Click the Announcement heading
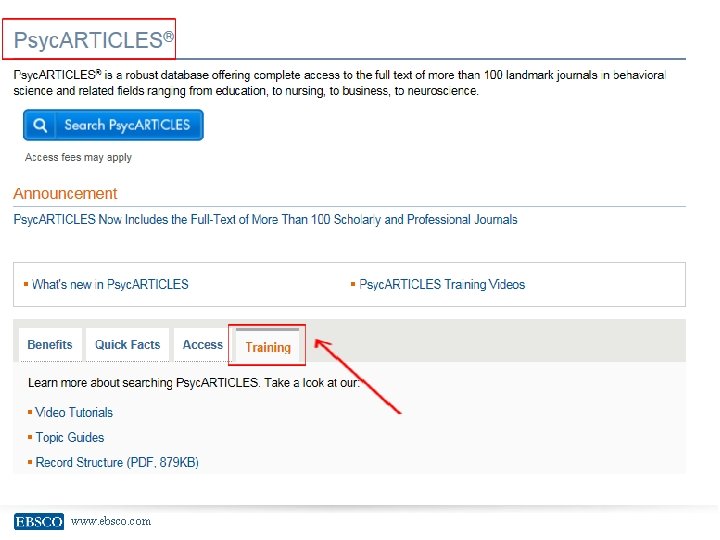The image size is (720, 540). [65, 194]
